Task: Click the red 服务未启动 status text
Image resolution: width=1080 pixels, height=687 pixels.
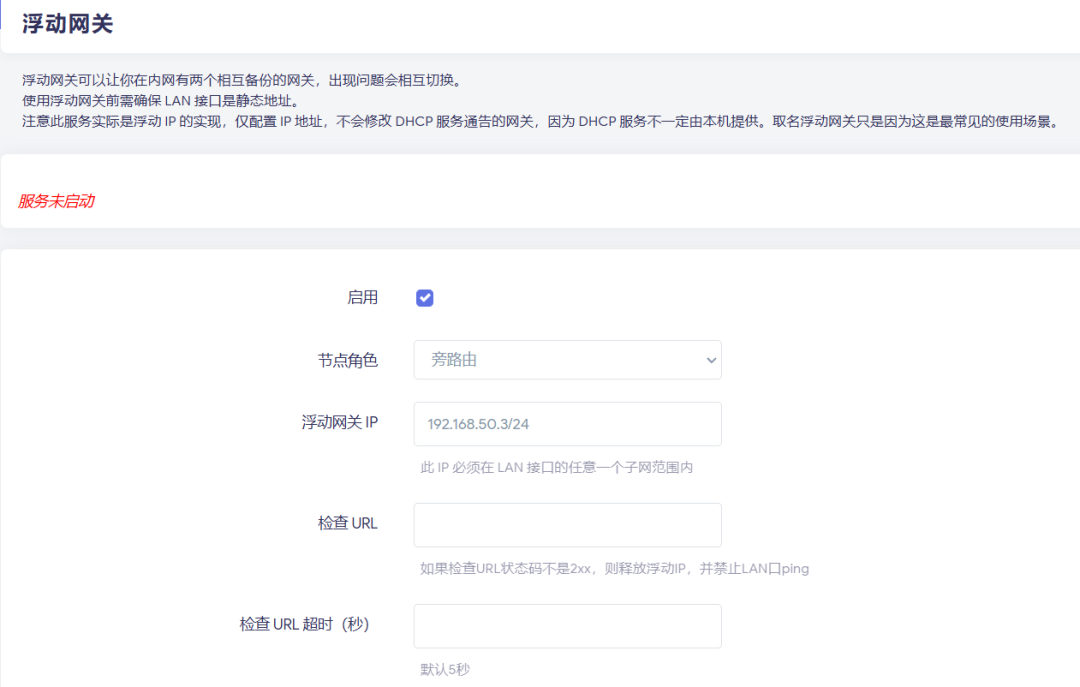Action: click(x=56, y=201)
